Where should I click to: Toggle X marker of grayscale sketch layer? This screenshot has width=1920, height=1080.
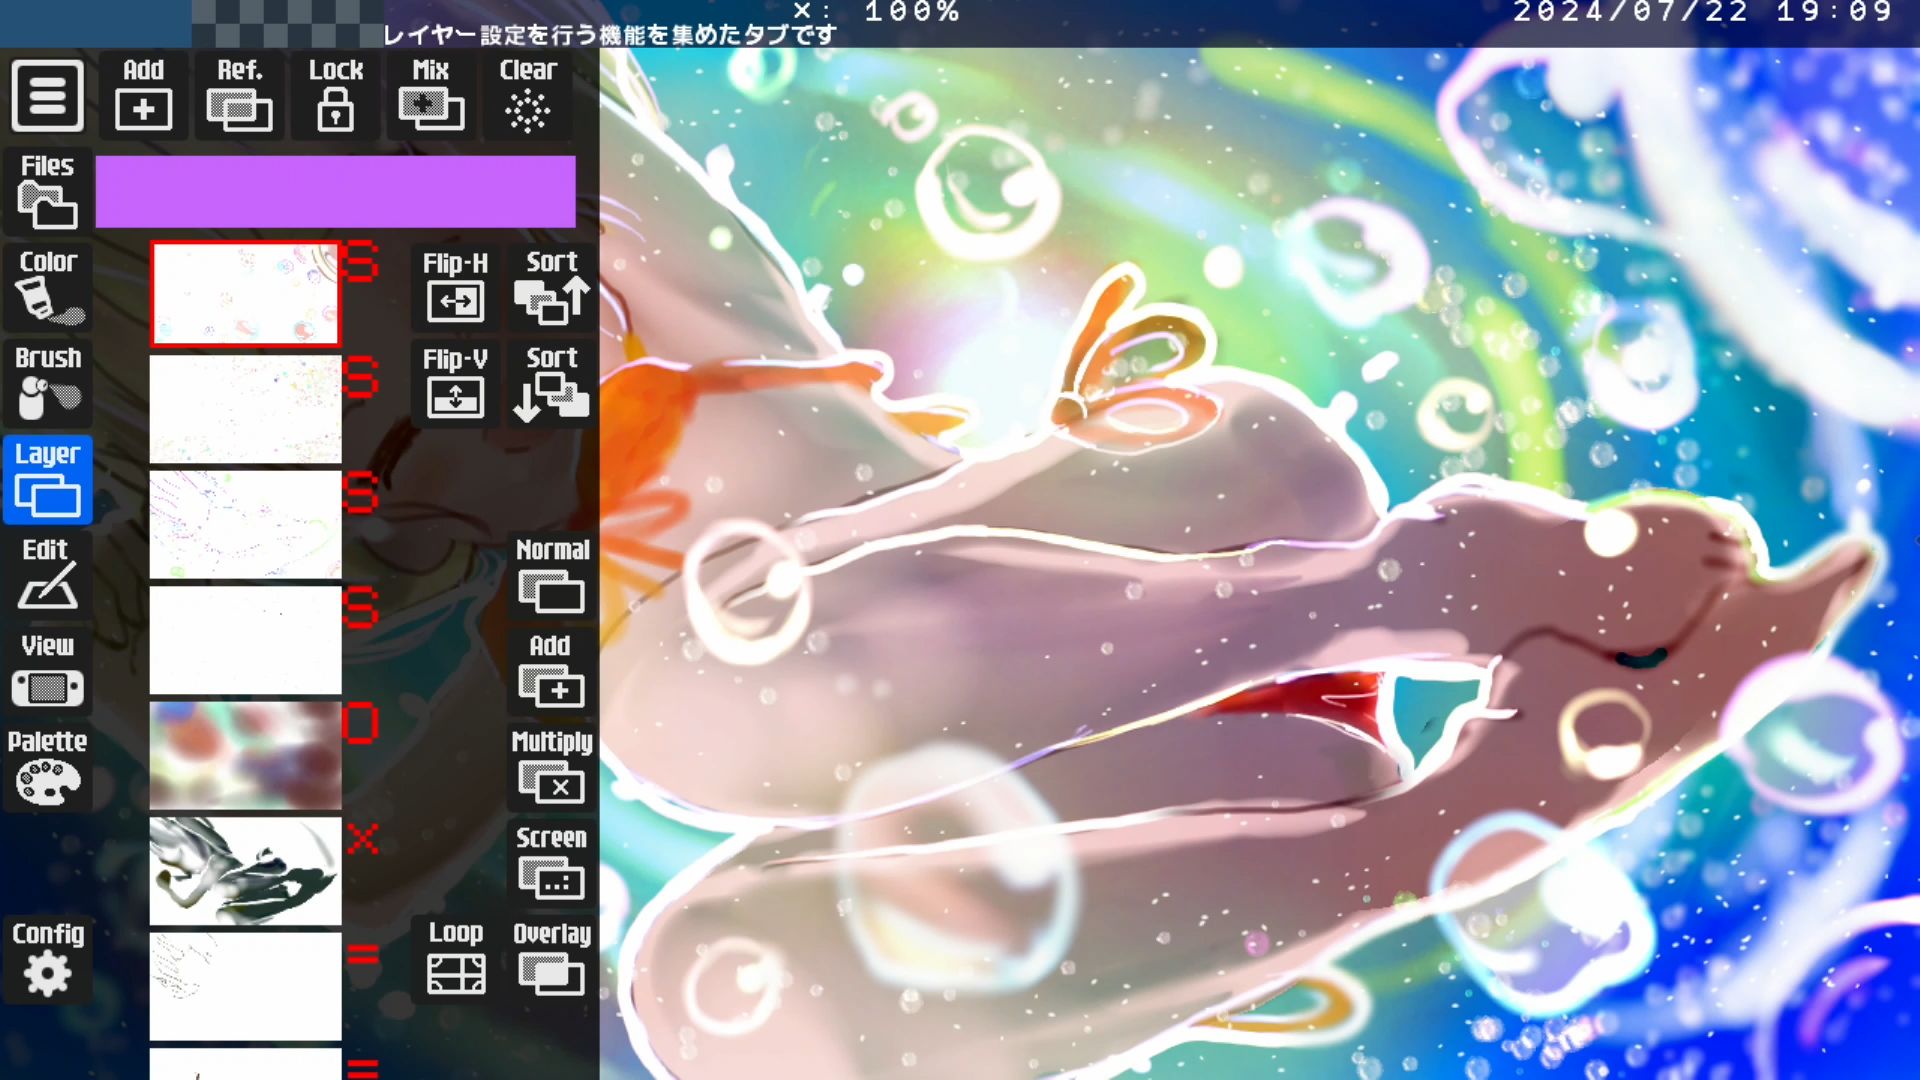point(362,838)
